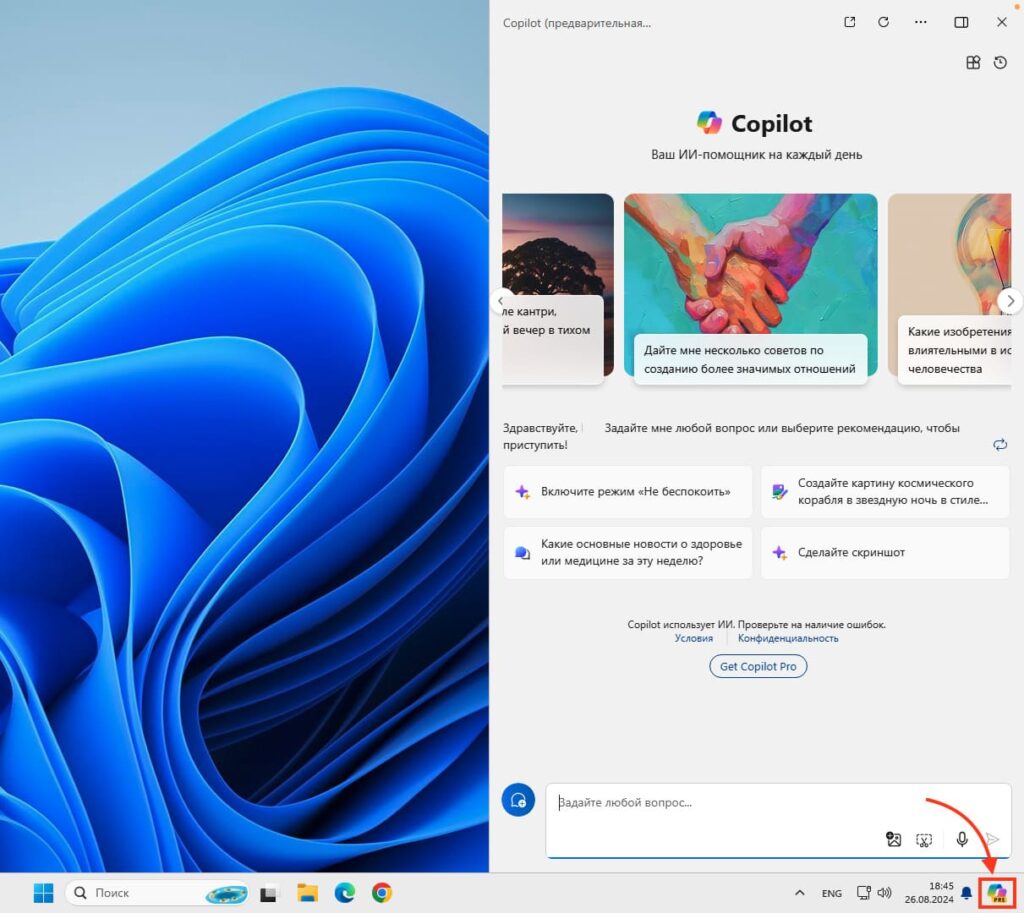This screenshot has height=913, width=1024.
Task: Open File Explorer from the taskbar
Action: (x=307, y=893)
